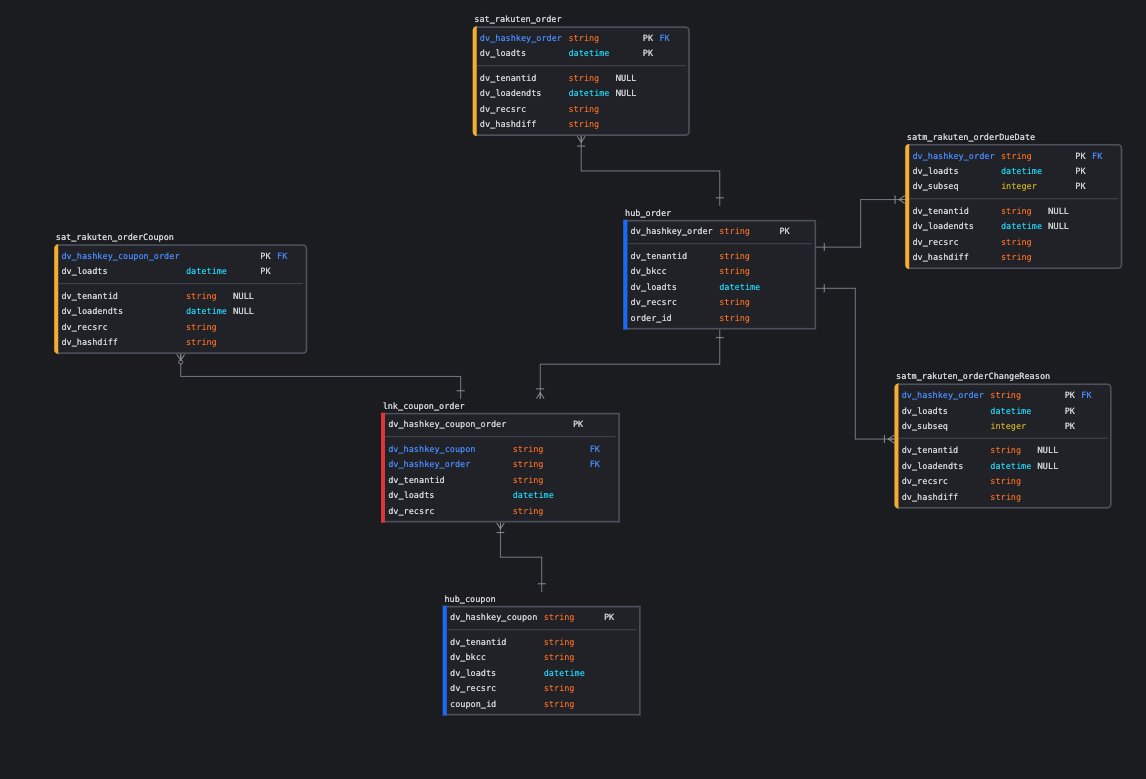1146x779 pixels.
Task: Click dv_hashdiff row in sat_rakuten_order
Action: [x=581, y=124]
